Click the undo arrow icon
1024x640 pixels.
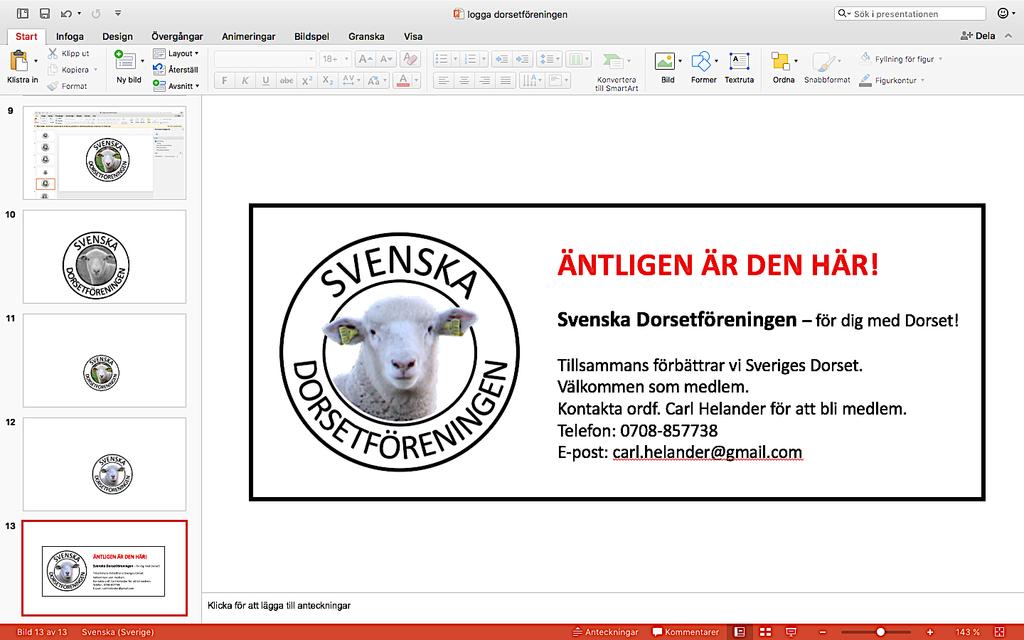tap(66, 13)
